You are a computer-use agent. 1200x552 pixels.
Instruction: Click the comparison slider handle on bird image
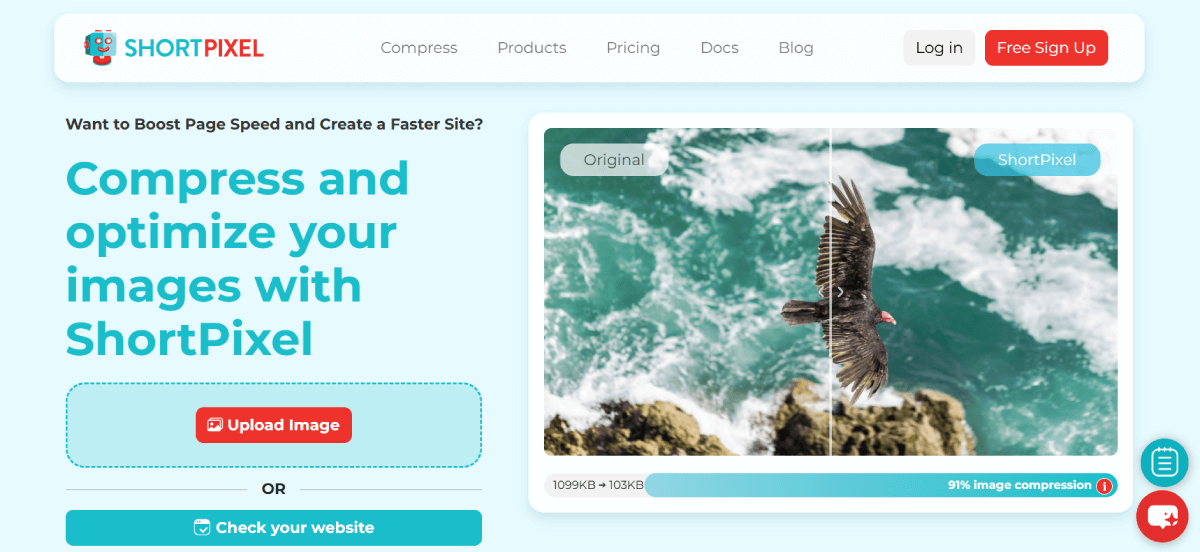(831, 292)
